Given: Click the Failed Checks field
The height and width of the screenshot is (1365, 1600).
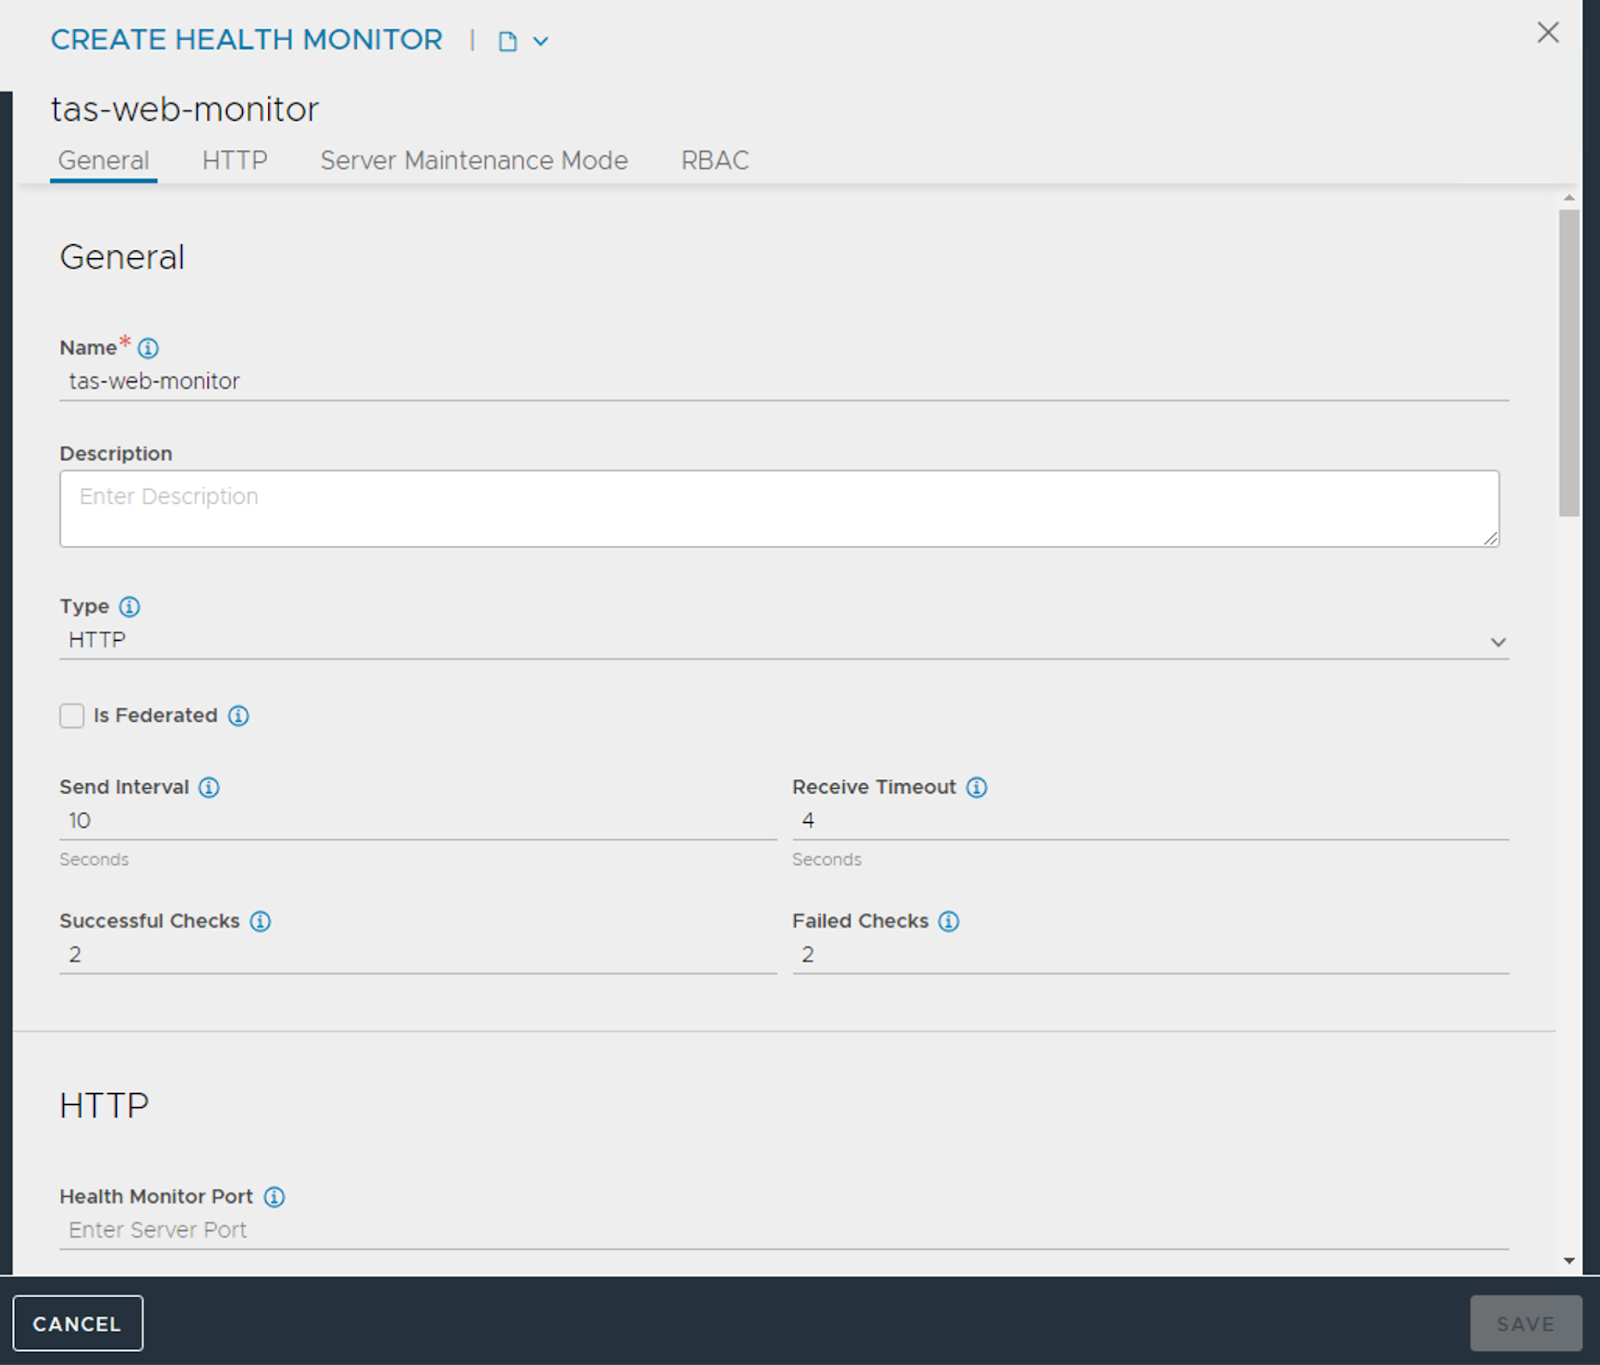Looking at the screenshot, I should coord(1150,955).
